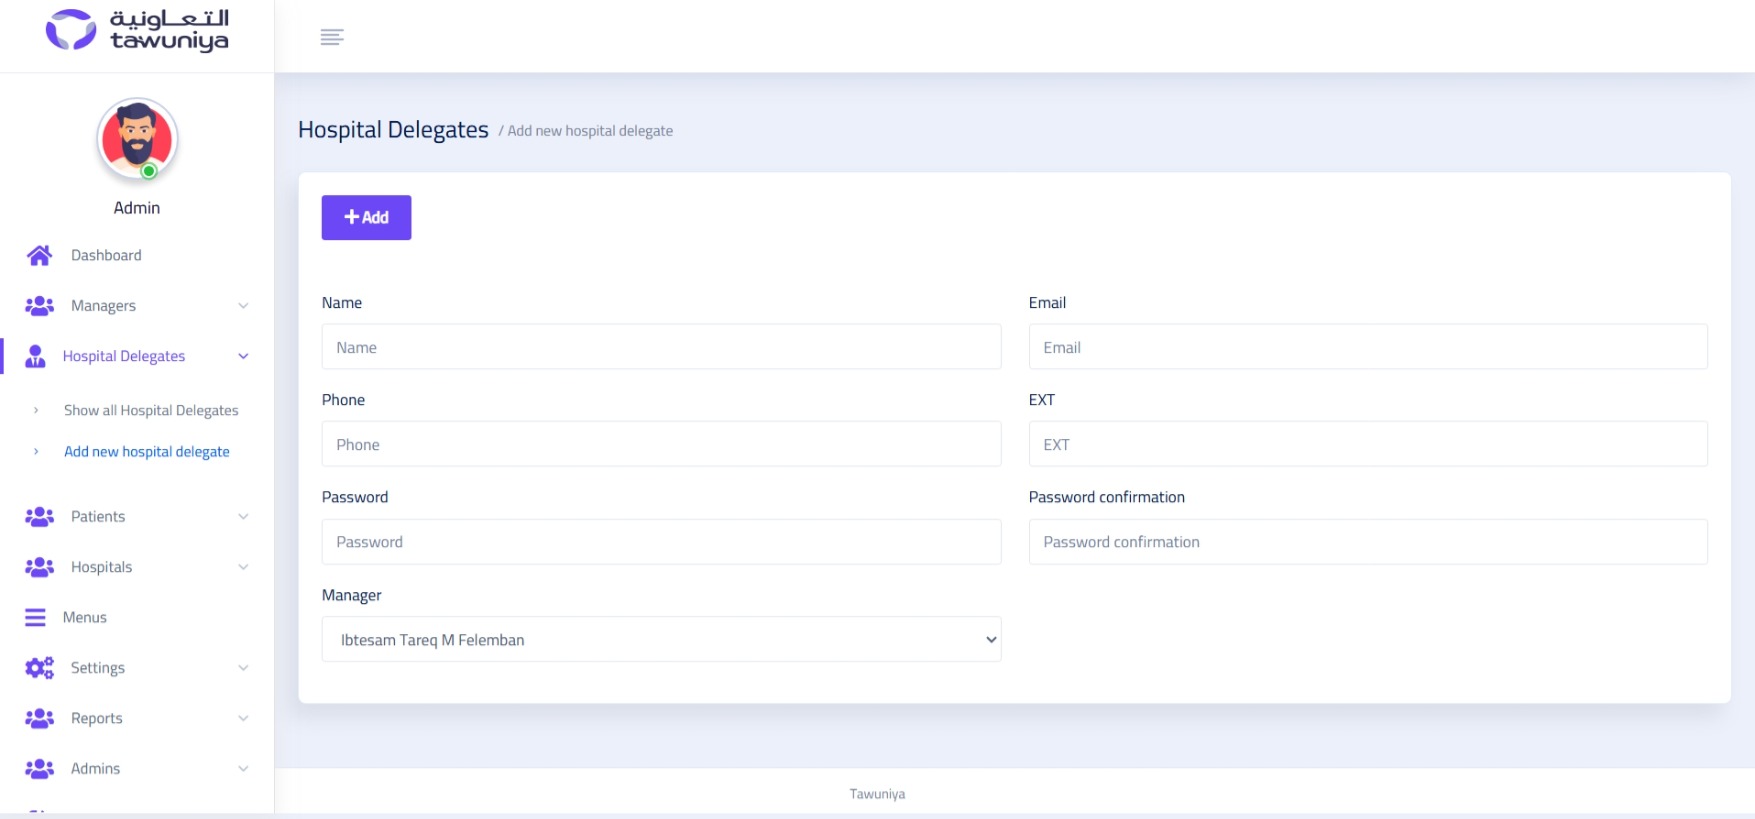Click the Tawuniya logo
The width and height of the screenshot is (1755, 819).
pos(137,30)
